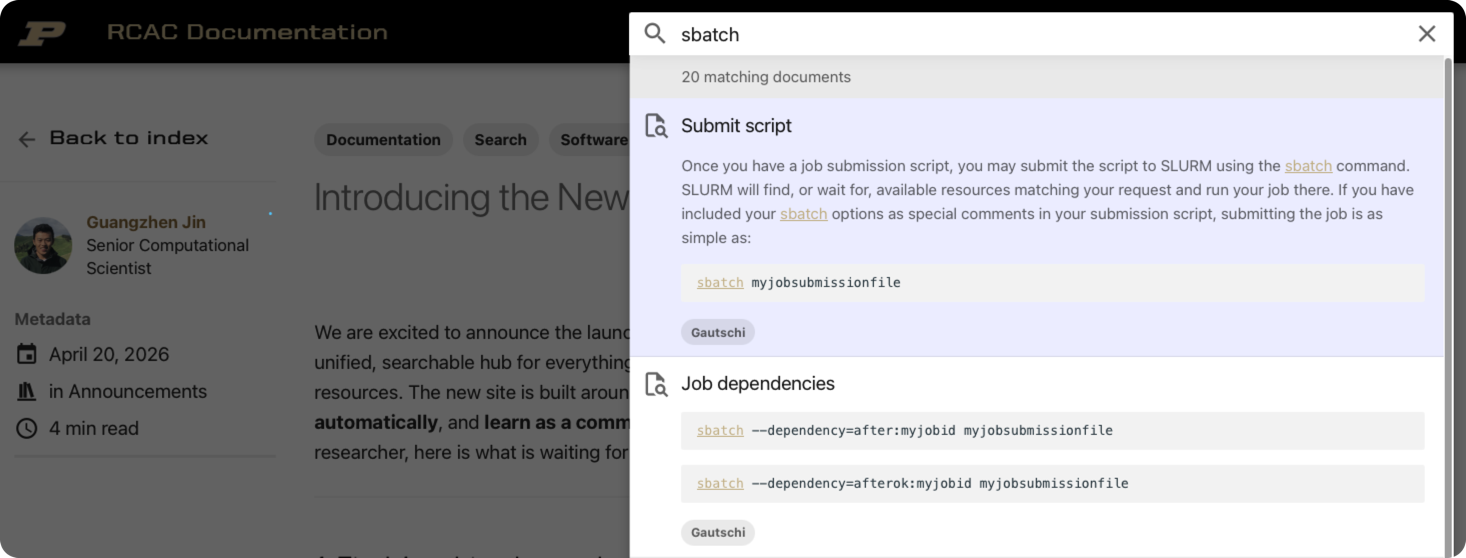Open Guangzhen Jin author name
The width and height of the screenshot is (1466, 558).
coord(146,222)
